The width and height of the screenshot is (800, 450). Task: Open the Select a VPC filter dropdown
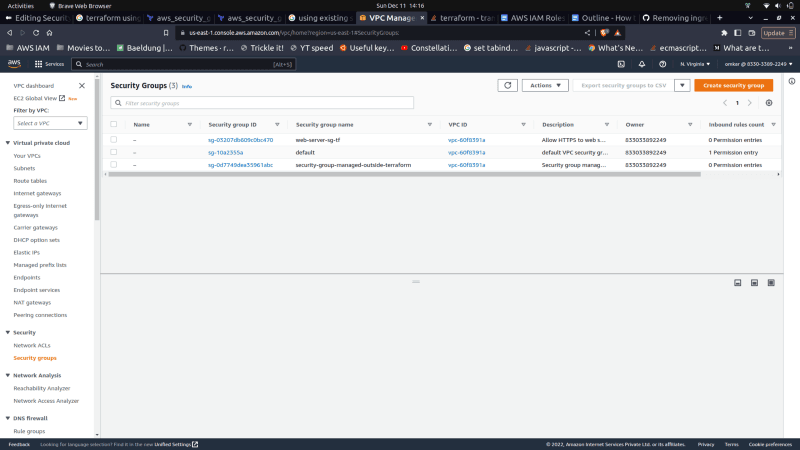tap(50, 123)
